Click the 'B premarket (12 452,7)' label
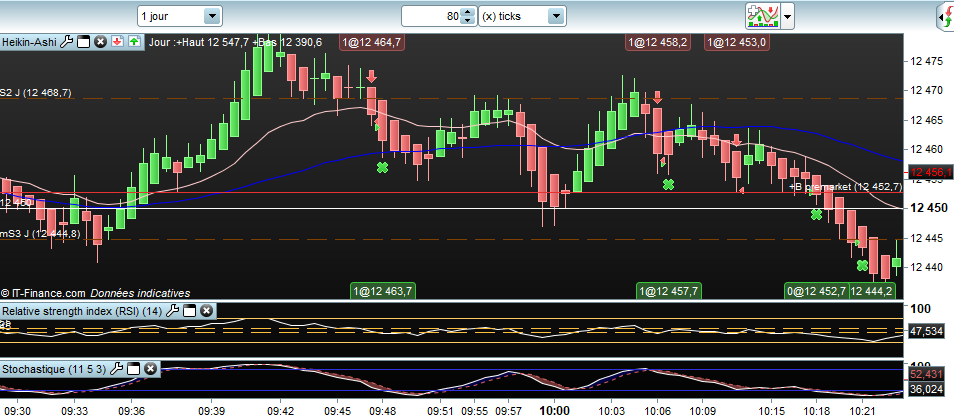The image size is (954, 419). click(846, 187)
